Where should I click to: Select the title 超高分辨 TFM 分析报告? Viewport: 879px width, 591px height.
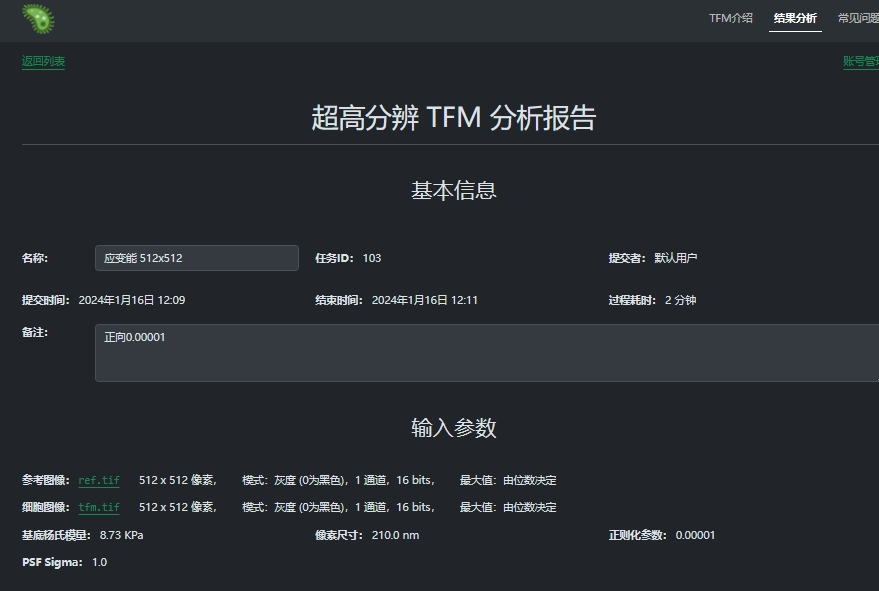pos(454,118)
